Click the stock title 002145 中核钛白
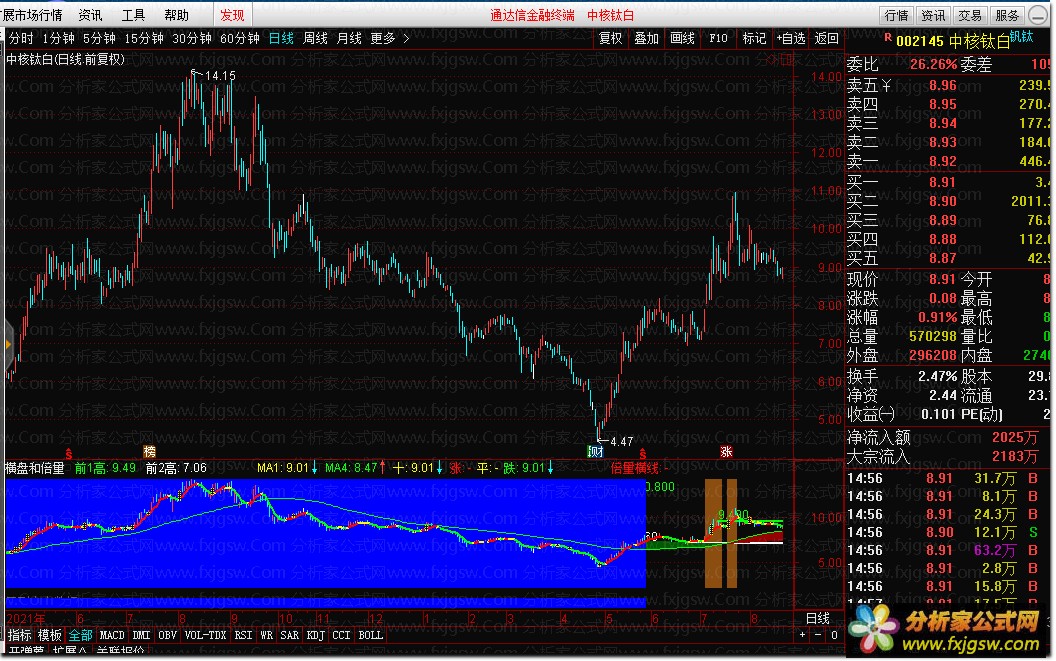The width and height of the screenshot is (1056, 661). click(953, 41)
